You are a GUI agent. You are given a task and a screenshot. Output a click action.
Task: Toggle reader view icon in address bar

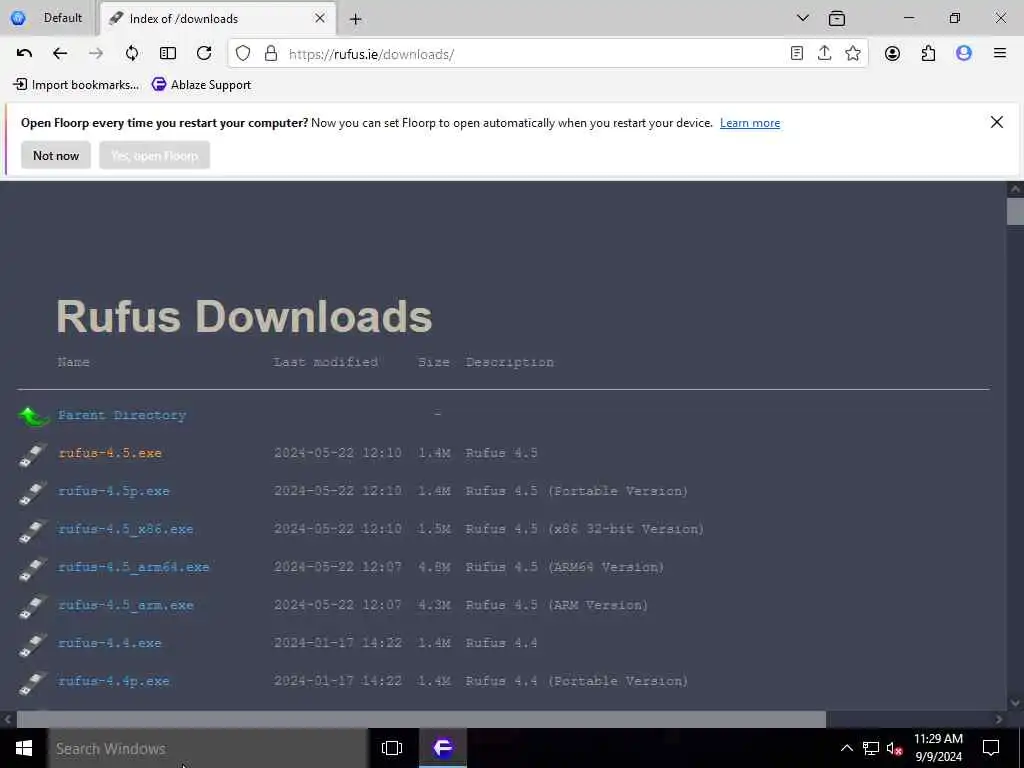[797, 54]
